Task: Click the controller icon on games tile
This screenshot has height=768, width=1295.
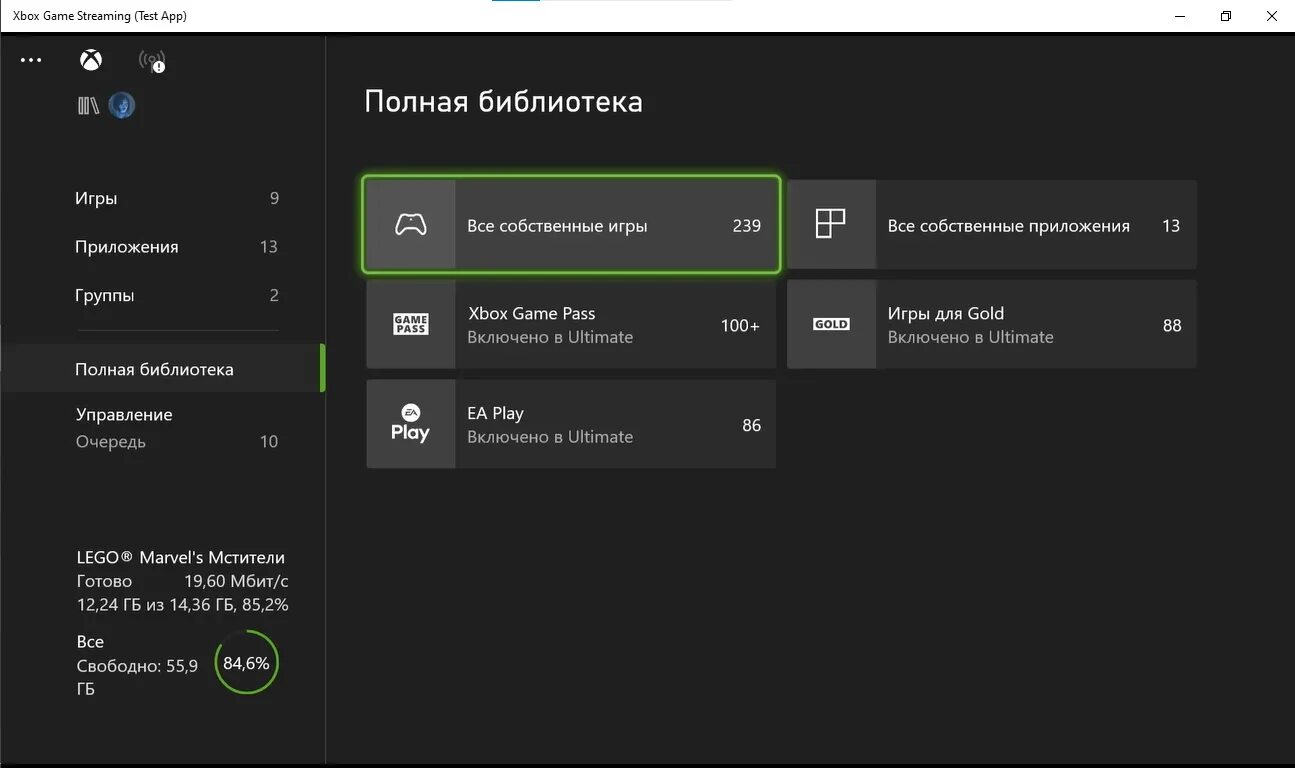Action: (x=411, y=225)
